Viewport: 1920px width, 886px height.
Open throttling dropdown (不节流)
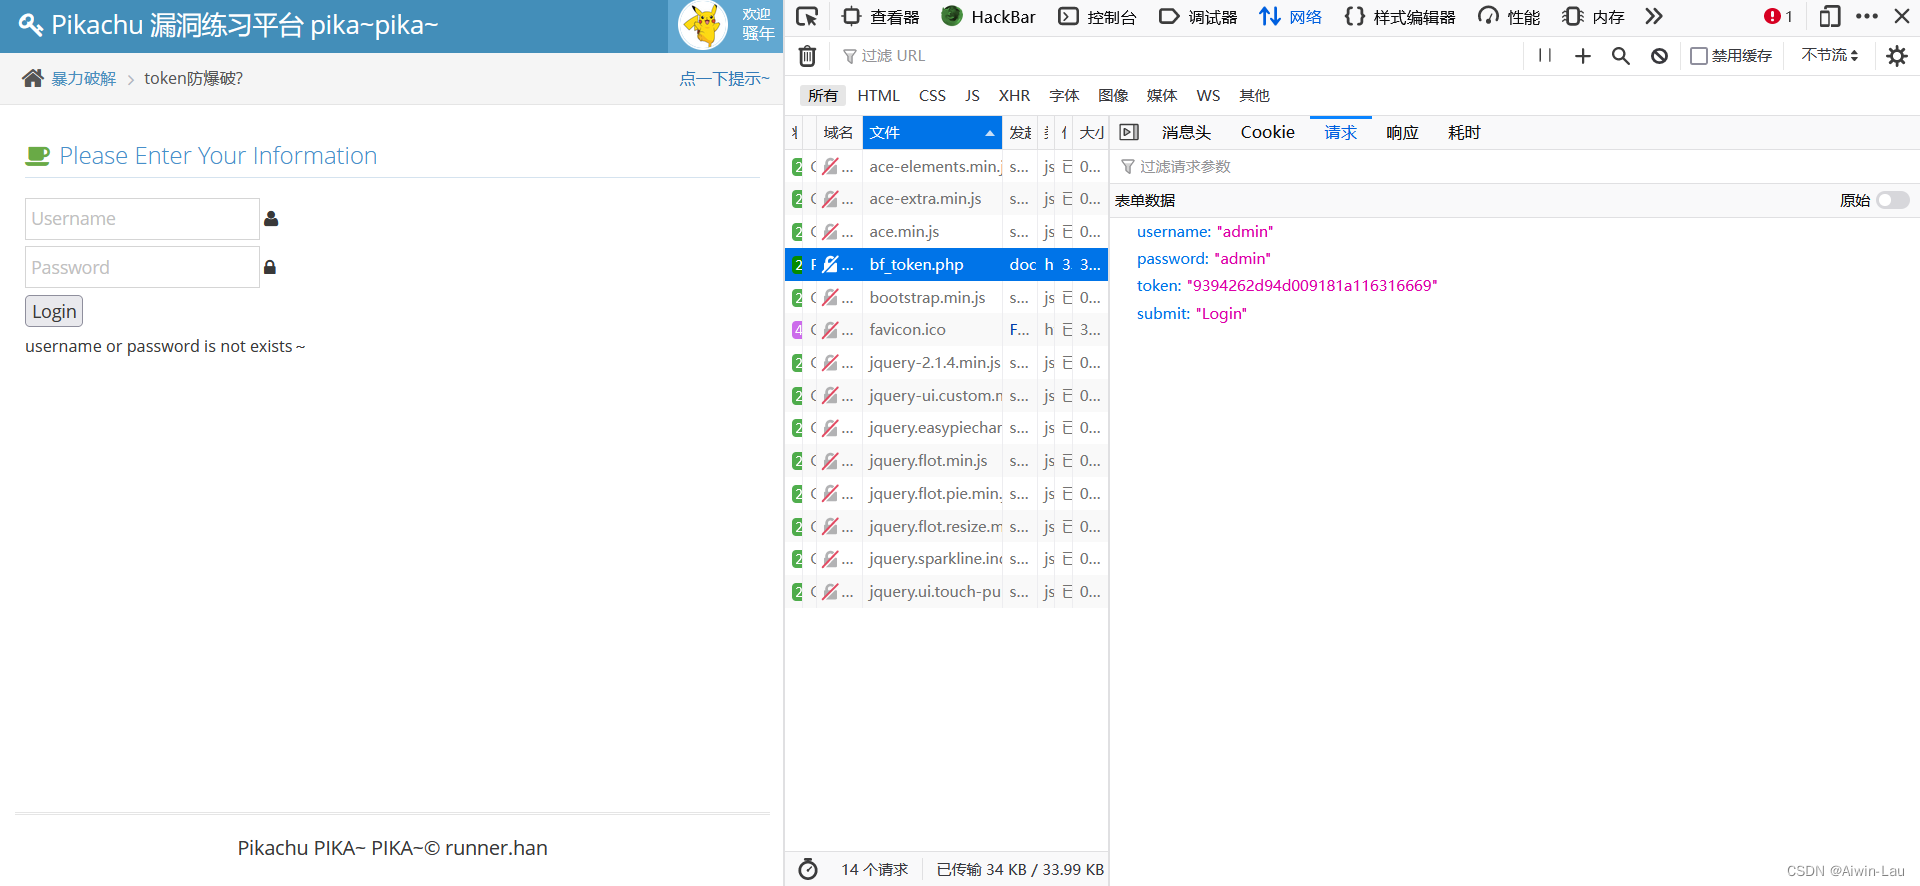(x=1830, y=56)
